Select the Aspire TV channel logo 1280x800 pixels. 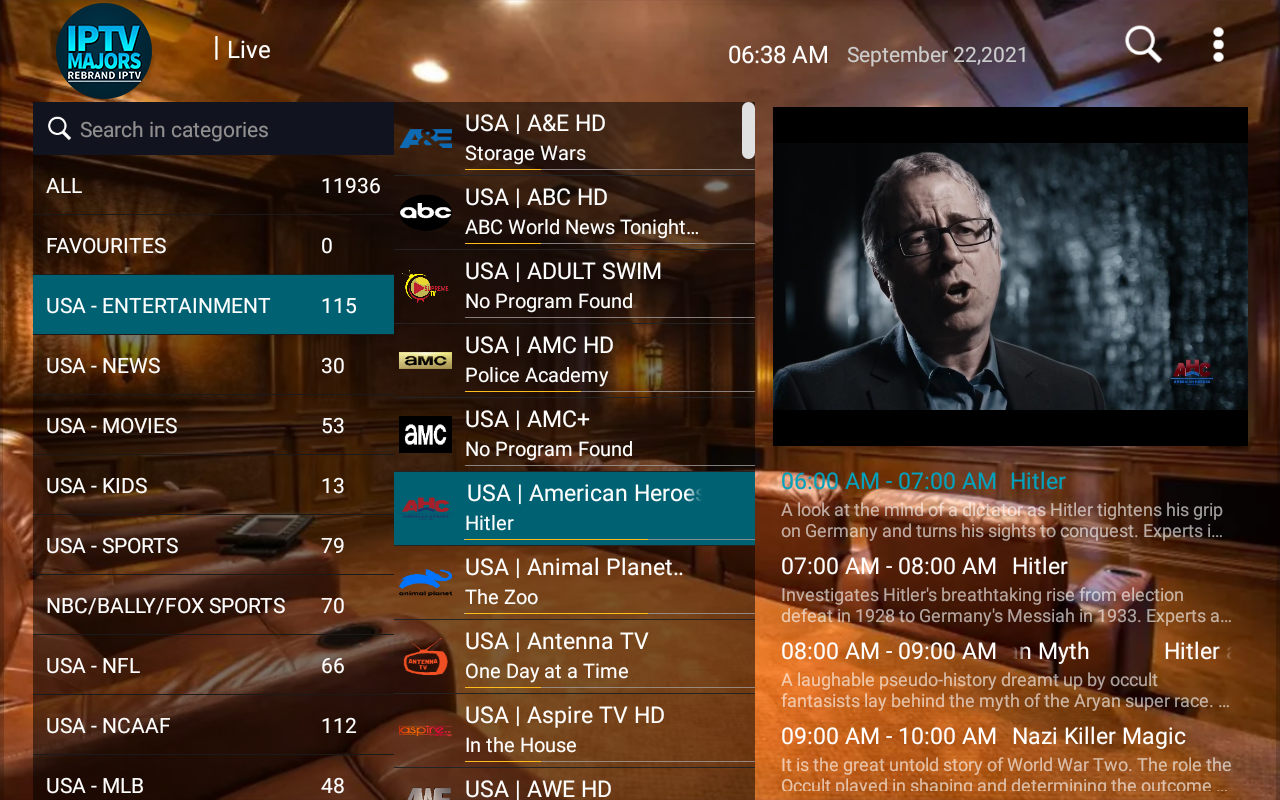point(426,730)
